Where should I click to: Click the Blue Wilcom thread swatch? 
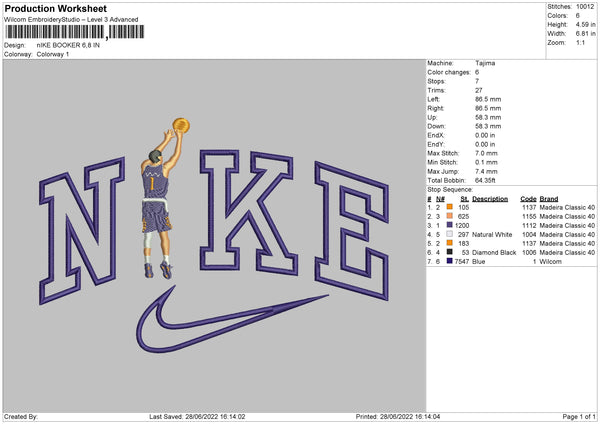[x=450, y=261]
